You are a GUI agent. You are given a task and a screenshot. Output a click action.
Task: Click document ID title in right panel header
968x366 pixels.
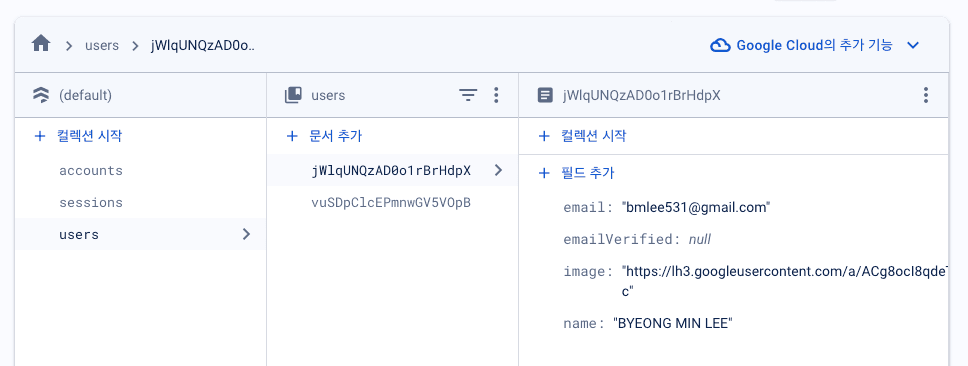pos(641,95)
